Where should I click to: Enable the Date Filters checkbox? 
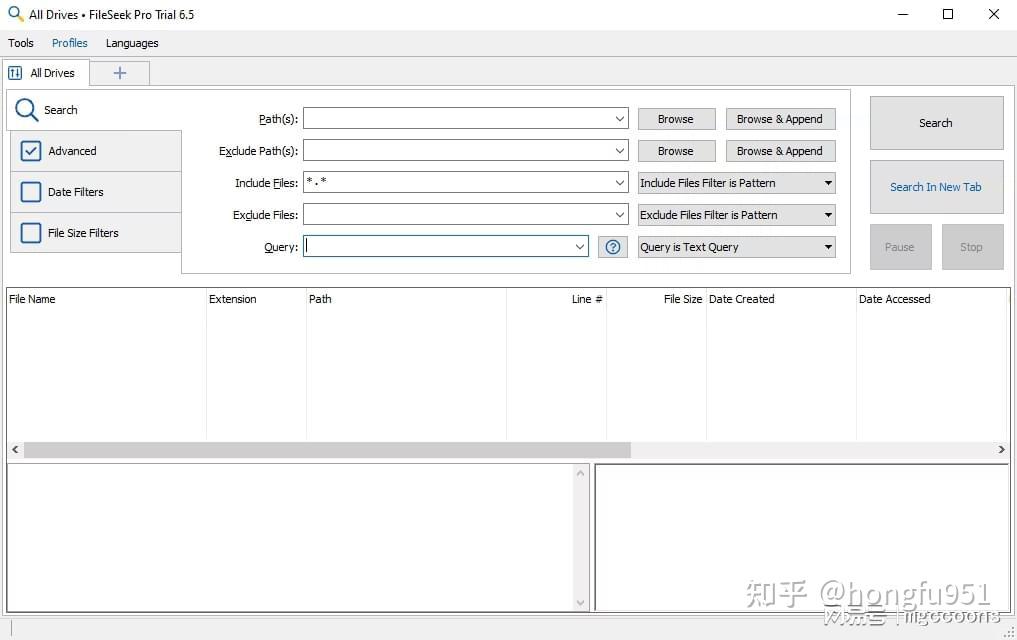coord(30,192)
